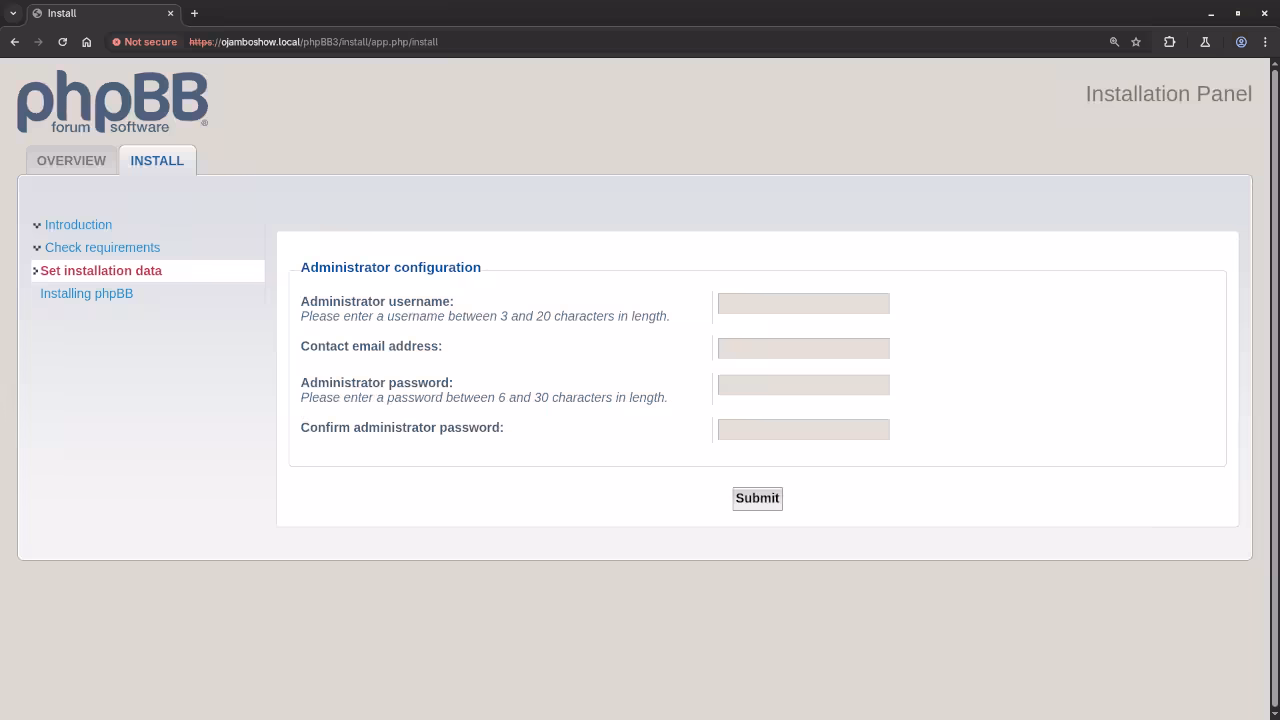Open the tab search dropdown arrow
The width and height of the screenshot is (1280, 720).
(x=13, y=13)
